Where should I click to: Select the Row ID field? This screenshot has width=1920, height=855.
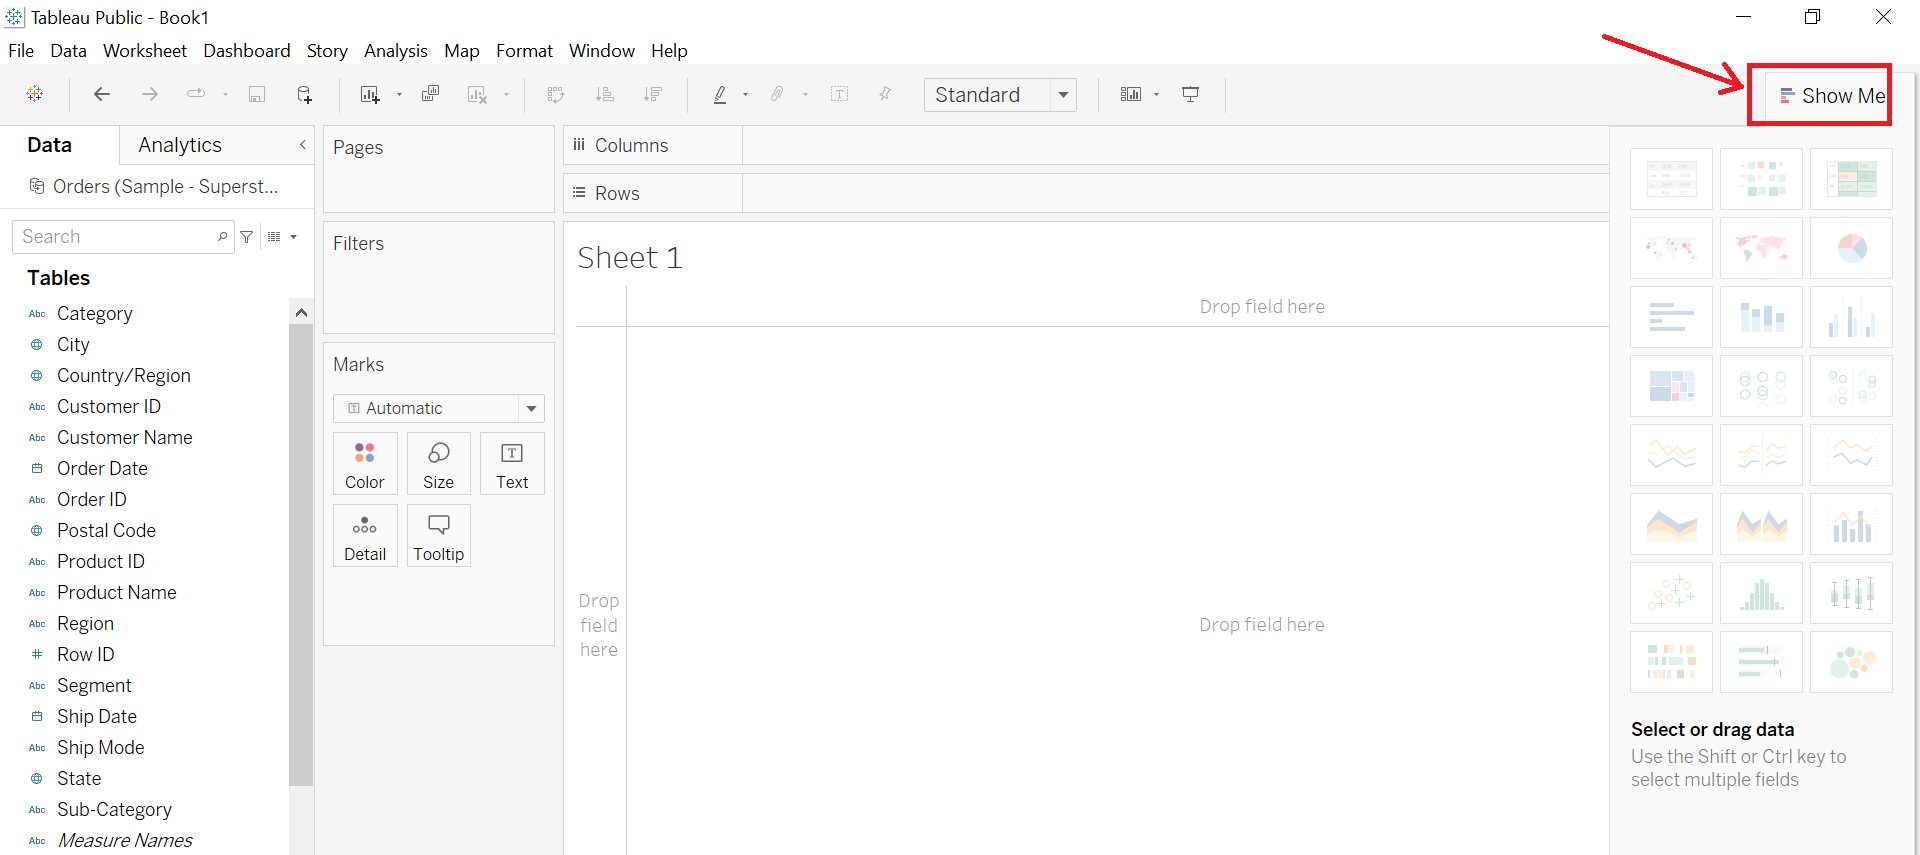pos(85,655)
